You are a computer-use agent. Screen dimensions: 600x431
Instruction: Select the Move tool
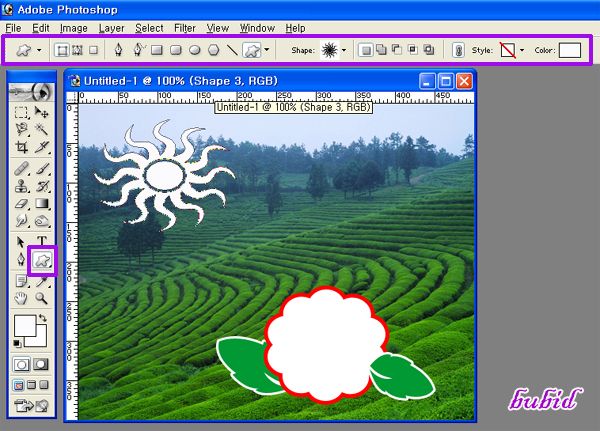(x=41, y=112)
